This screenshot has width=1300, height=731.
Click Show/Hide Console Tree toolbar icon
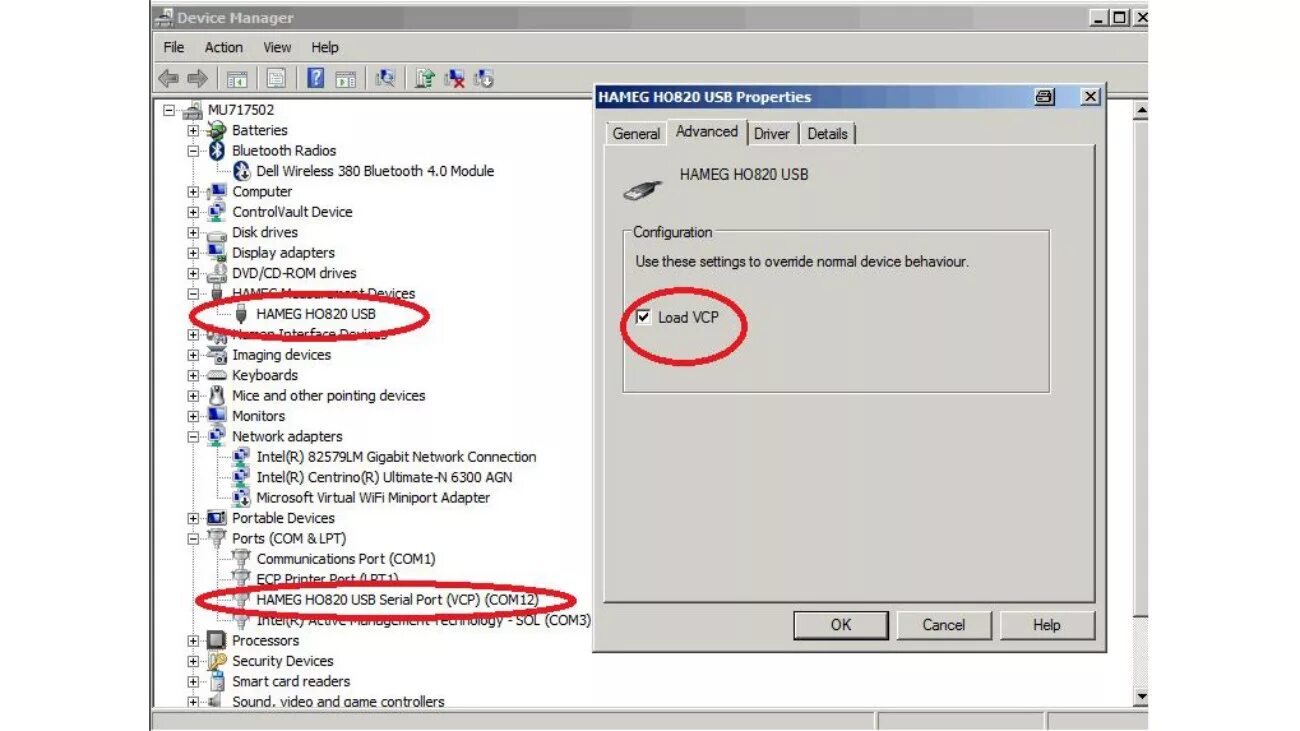[237, 79]
